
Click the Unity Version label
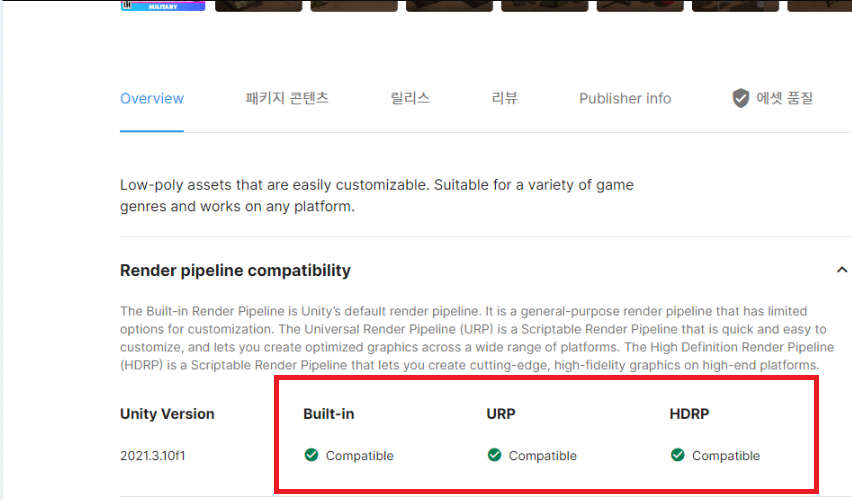[x=167, y=414]
